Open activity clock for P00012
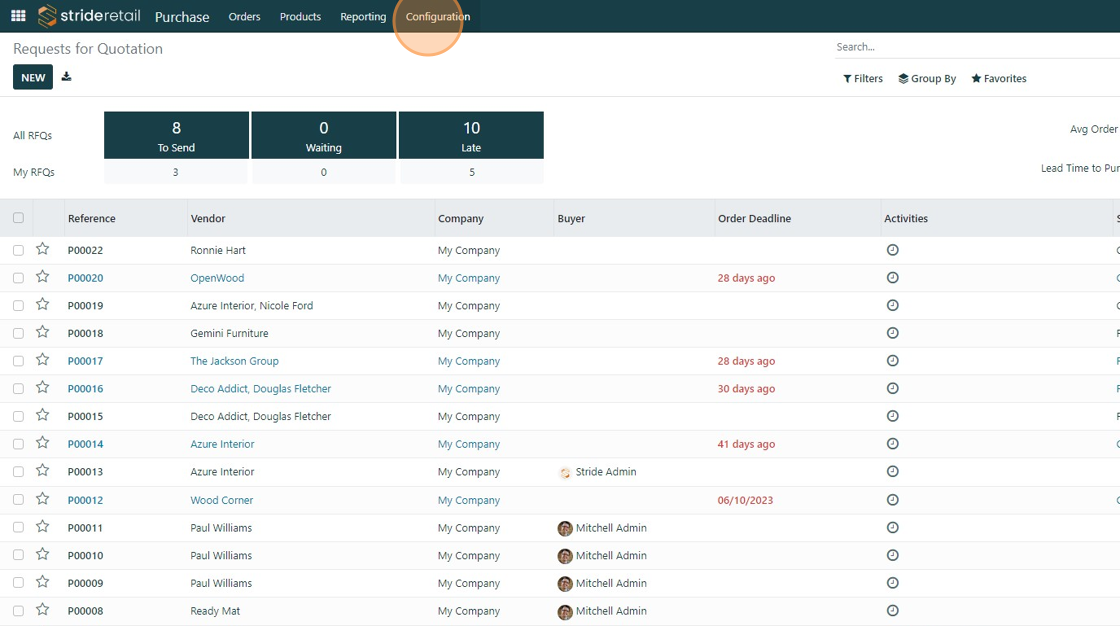 point(892,500)
